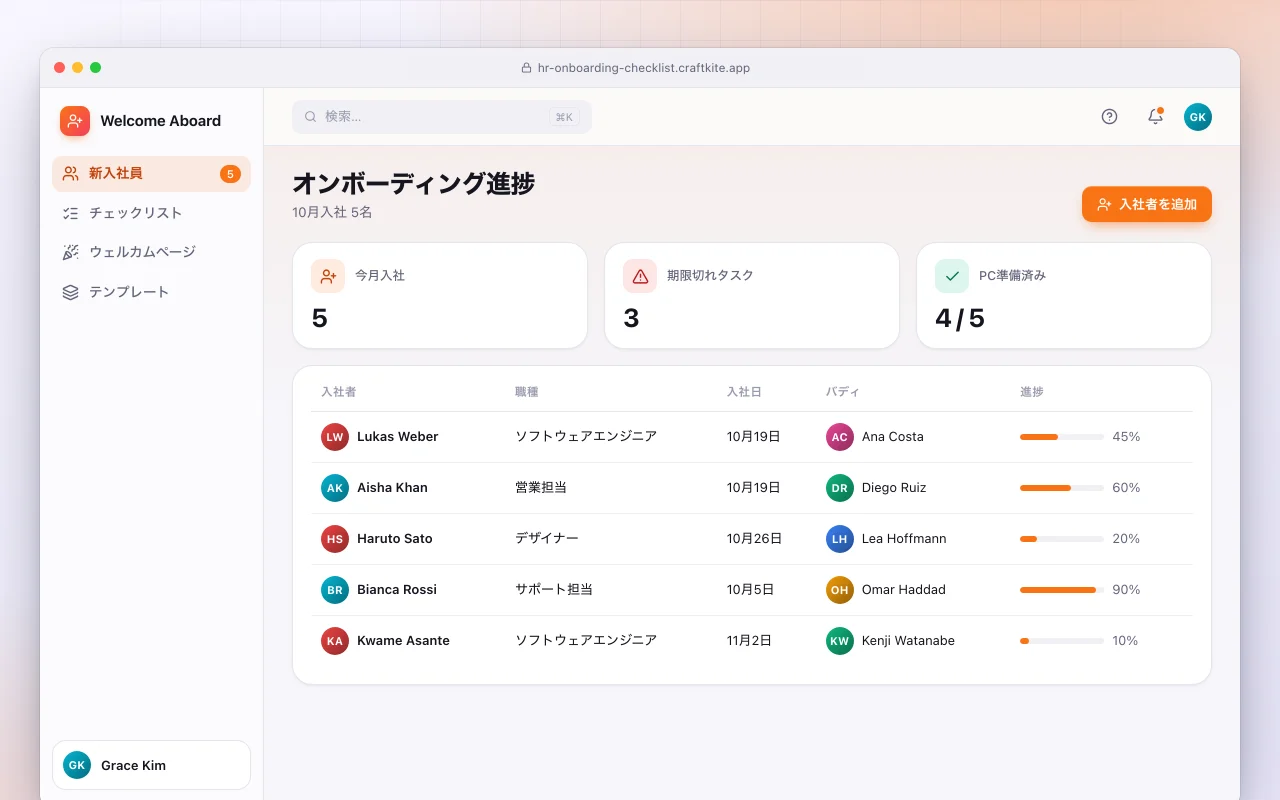The image size is (1280, 800).
Task: Open notifications bell icon
Action: [1155, 117]
